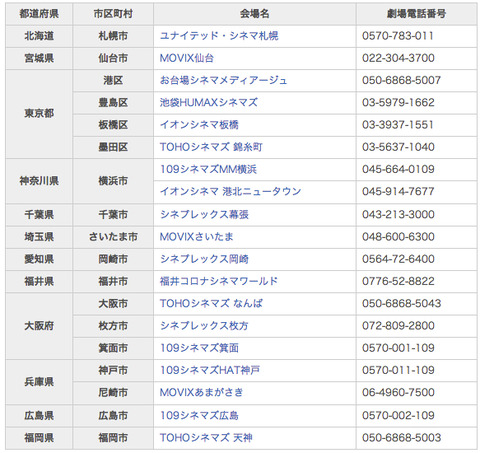The width and height of the screenshot is (480, 453).
Task: Select phone number 048-600-6300
Action: click(398, 237)
